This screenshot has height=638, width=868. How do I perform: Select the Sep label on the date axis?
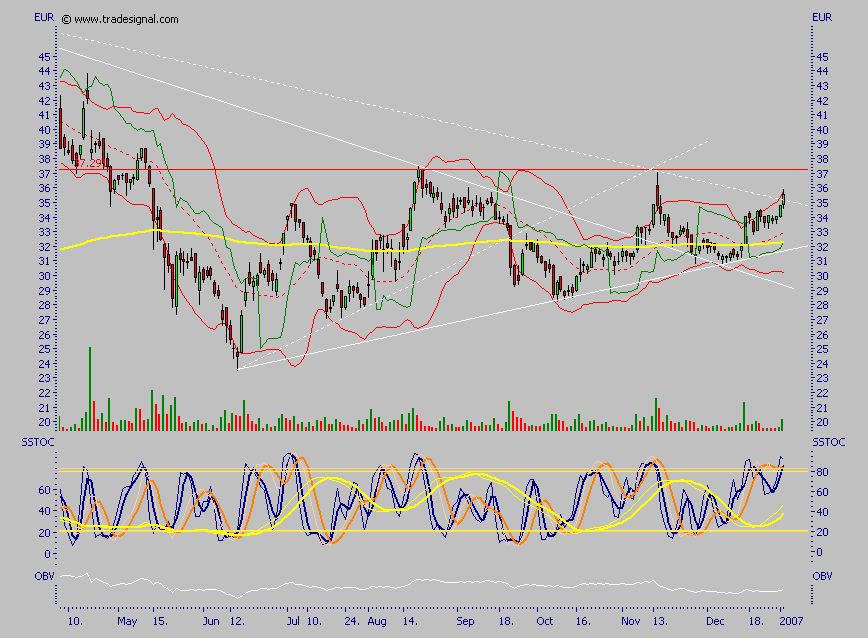point(465,621)
